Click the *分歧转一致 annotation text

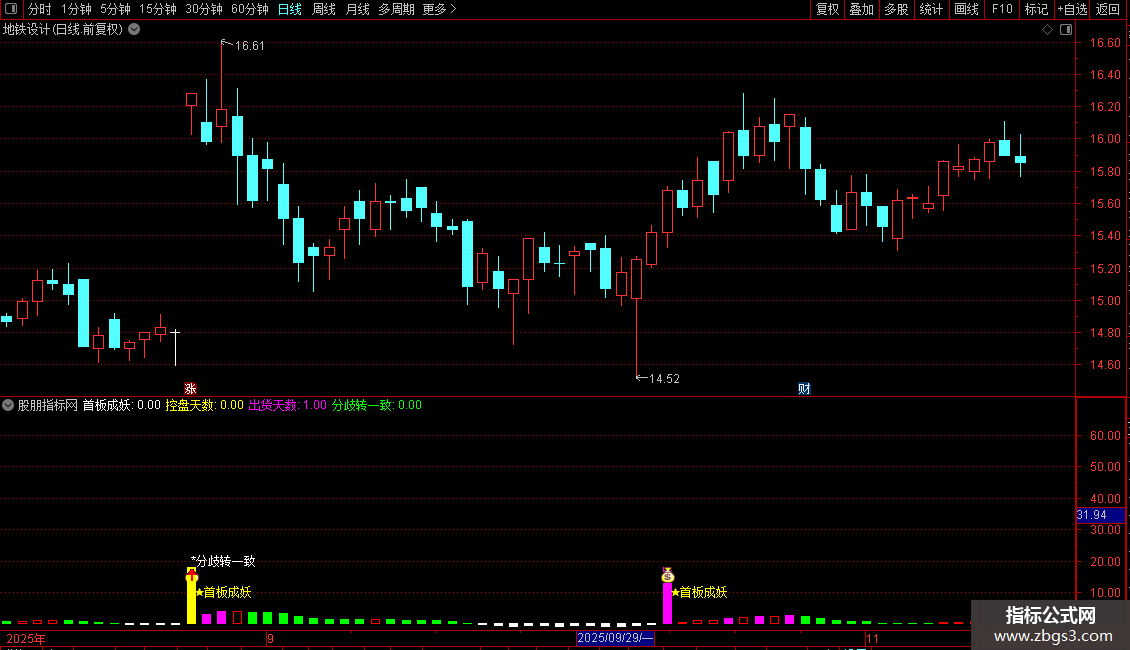[223, 561]
